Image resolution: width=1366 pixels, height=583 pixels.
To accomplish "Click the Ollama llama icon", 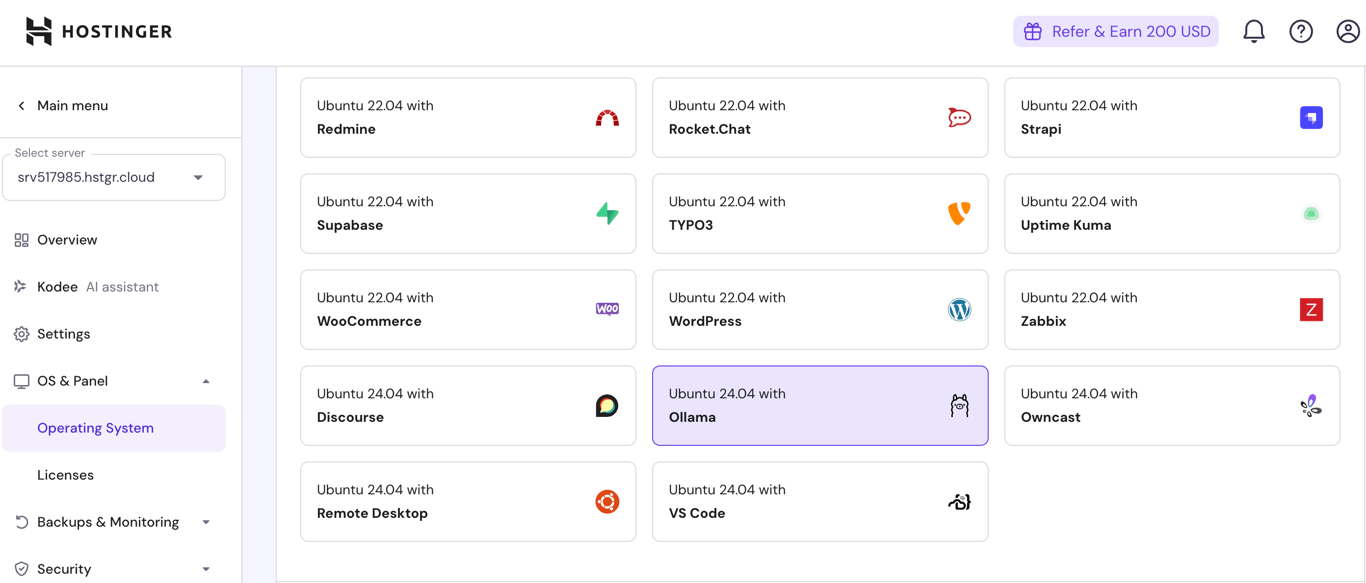I will [959, 406].
